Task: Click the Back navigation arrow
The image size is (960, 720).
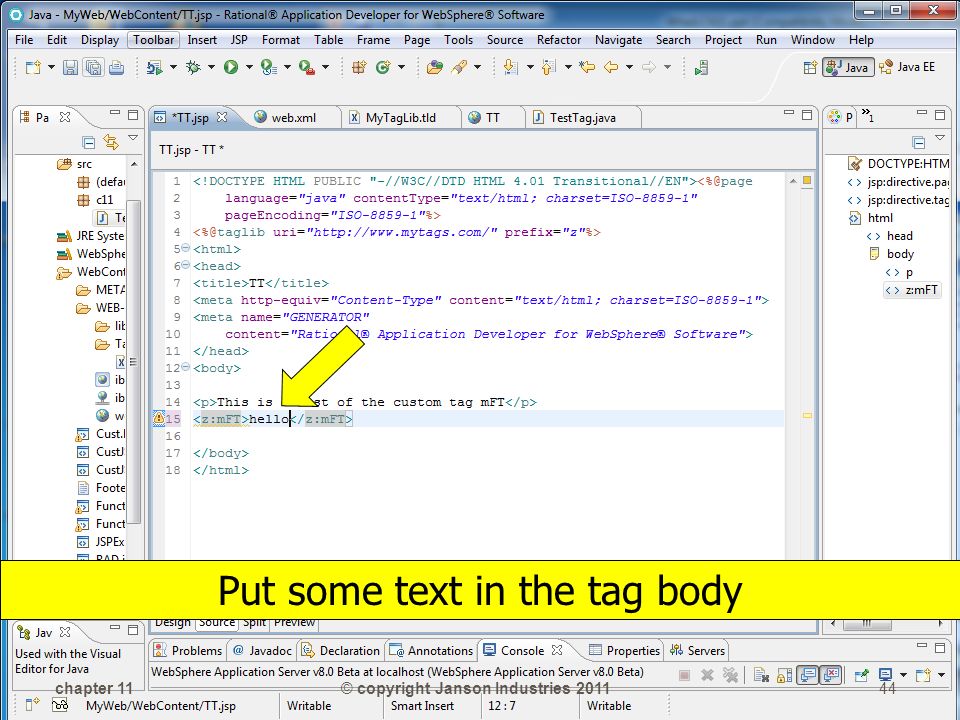Action: pos(611,67)
